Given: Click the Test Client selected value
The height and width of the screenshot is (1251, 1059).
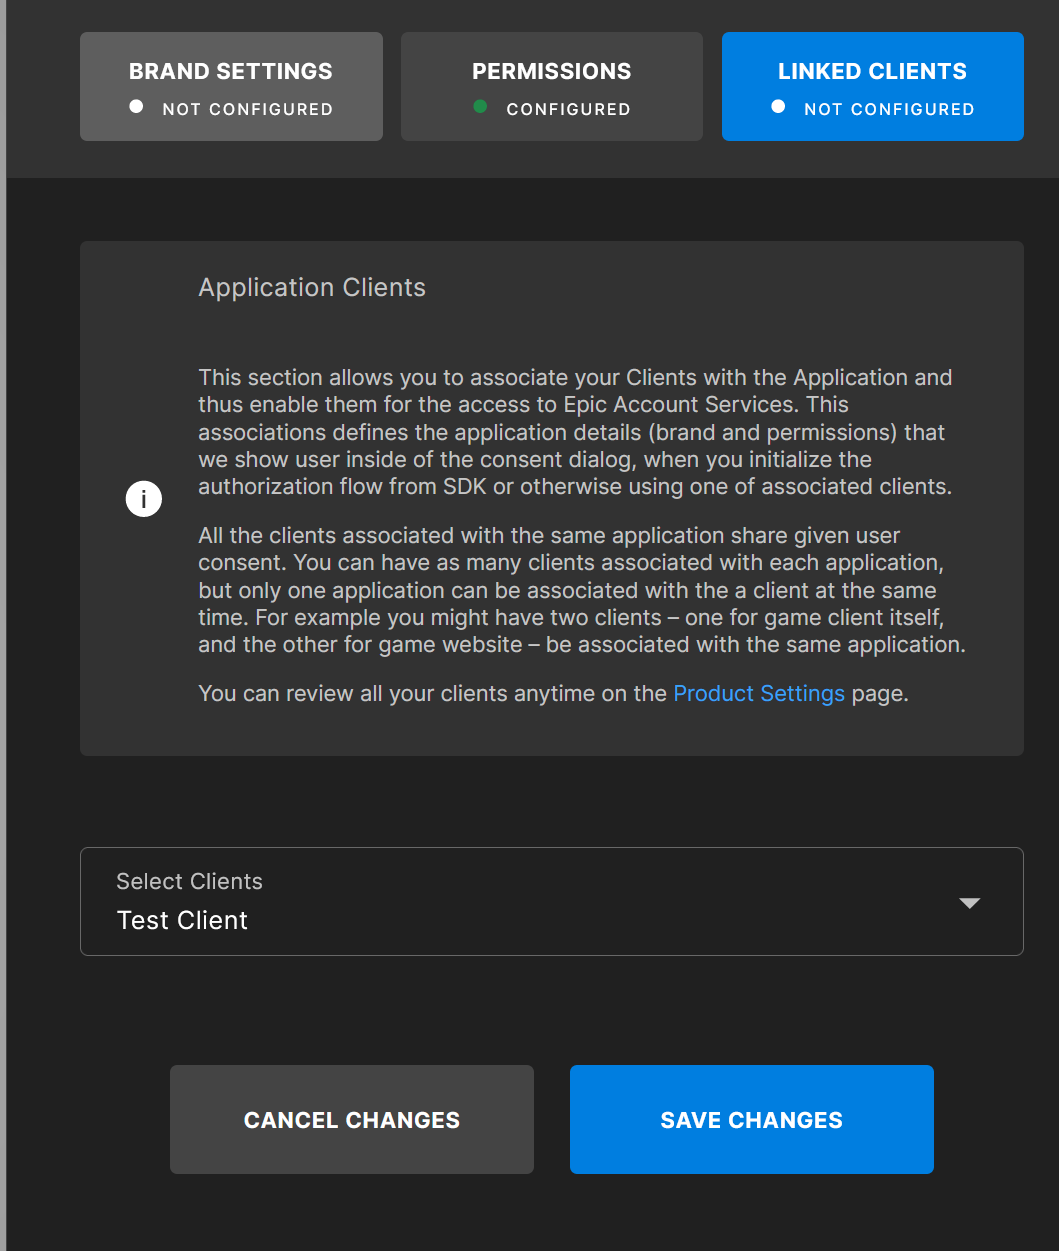Looking at the screenshot, I should [182, 920].
